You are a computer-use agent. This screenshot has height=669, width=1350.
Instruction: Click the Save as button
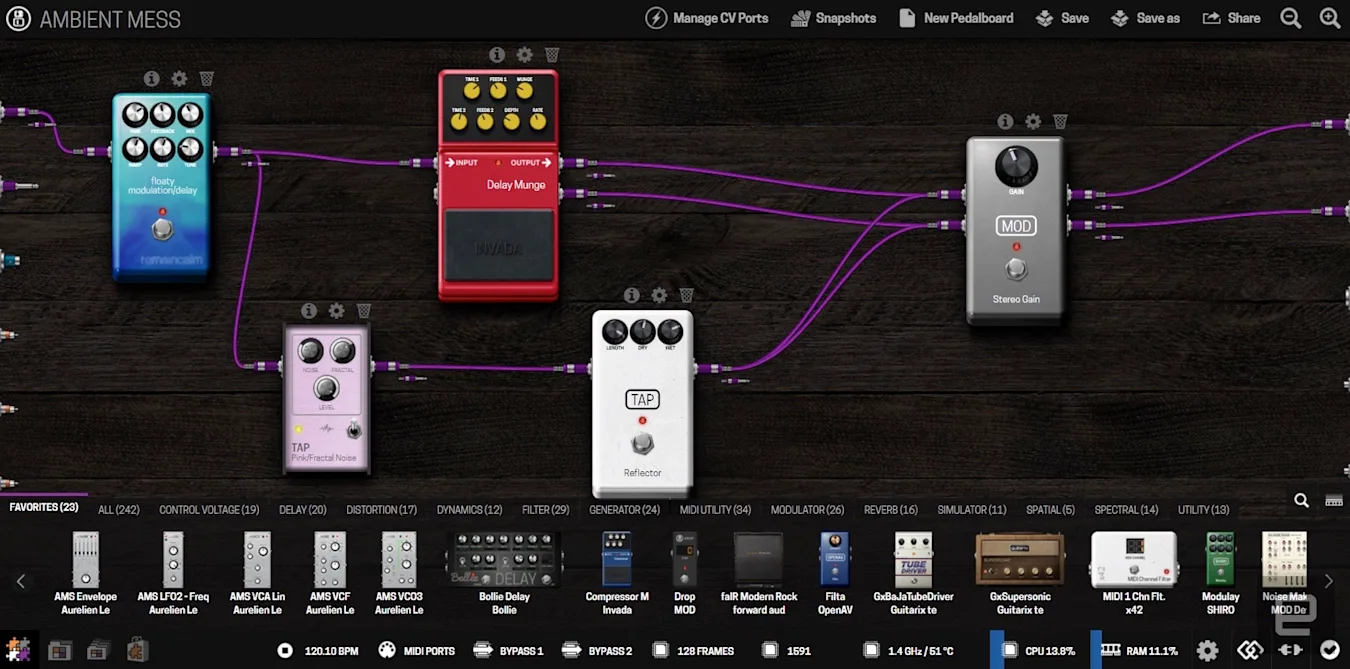(x=1146, y=18)
